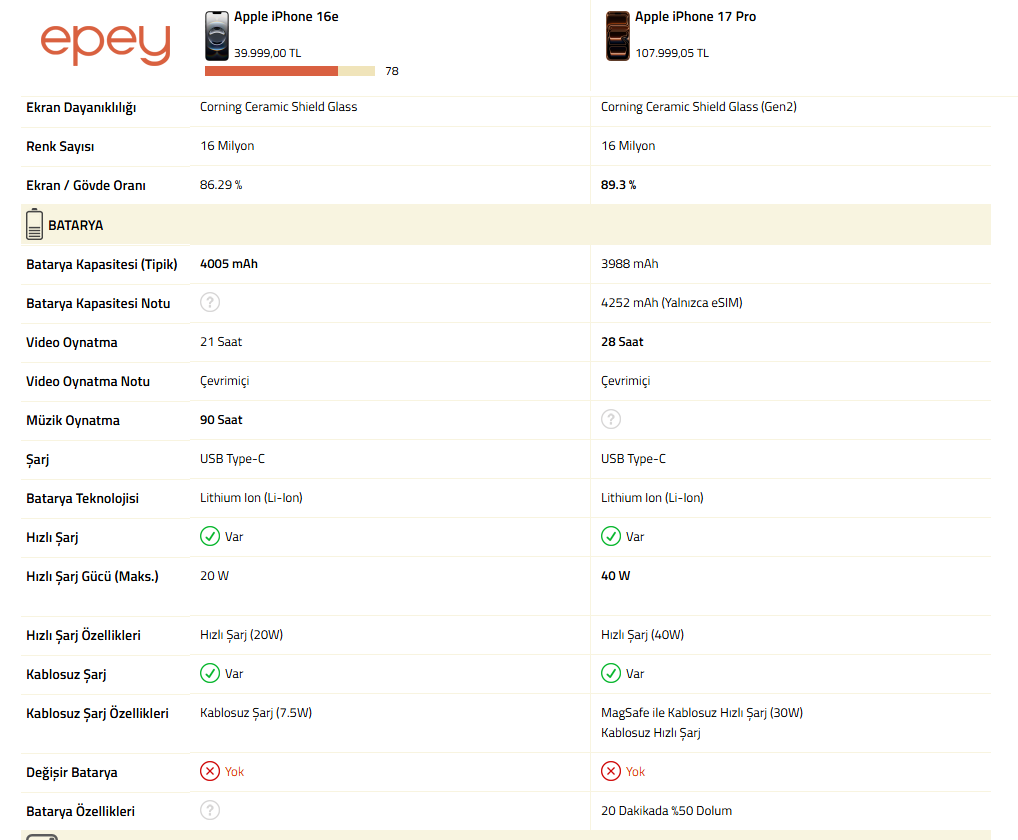Image resolution: width=1018 pixels, height=840 pixels.
Task: Click the epey logo
Action: pos(105,45)
